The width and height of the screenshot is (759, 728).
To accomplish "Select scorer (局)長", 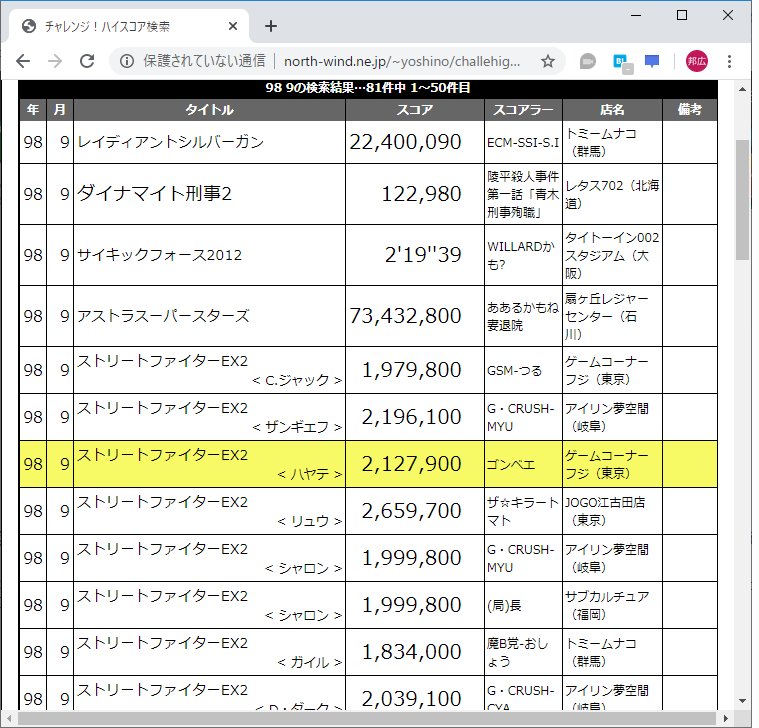I will [504, 606].
